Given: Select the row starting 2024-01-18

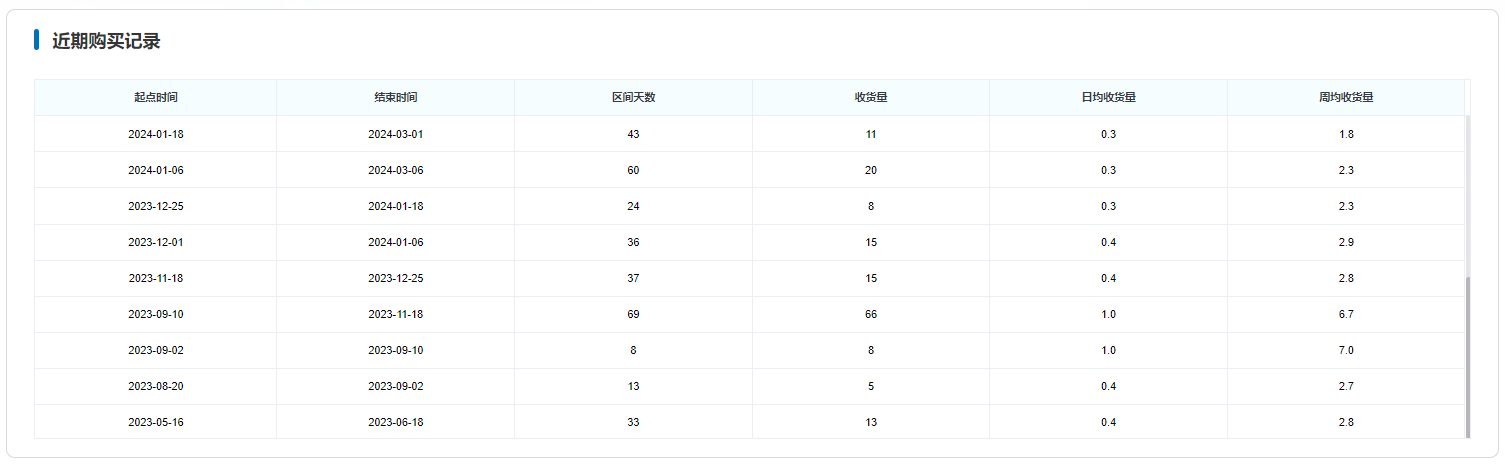Looking at the screenshot, I should pyautogui.click(x=750, y=134).
